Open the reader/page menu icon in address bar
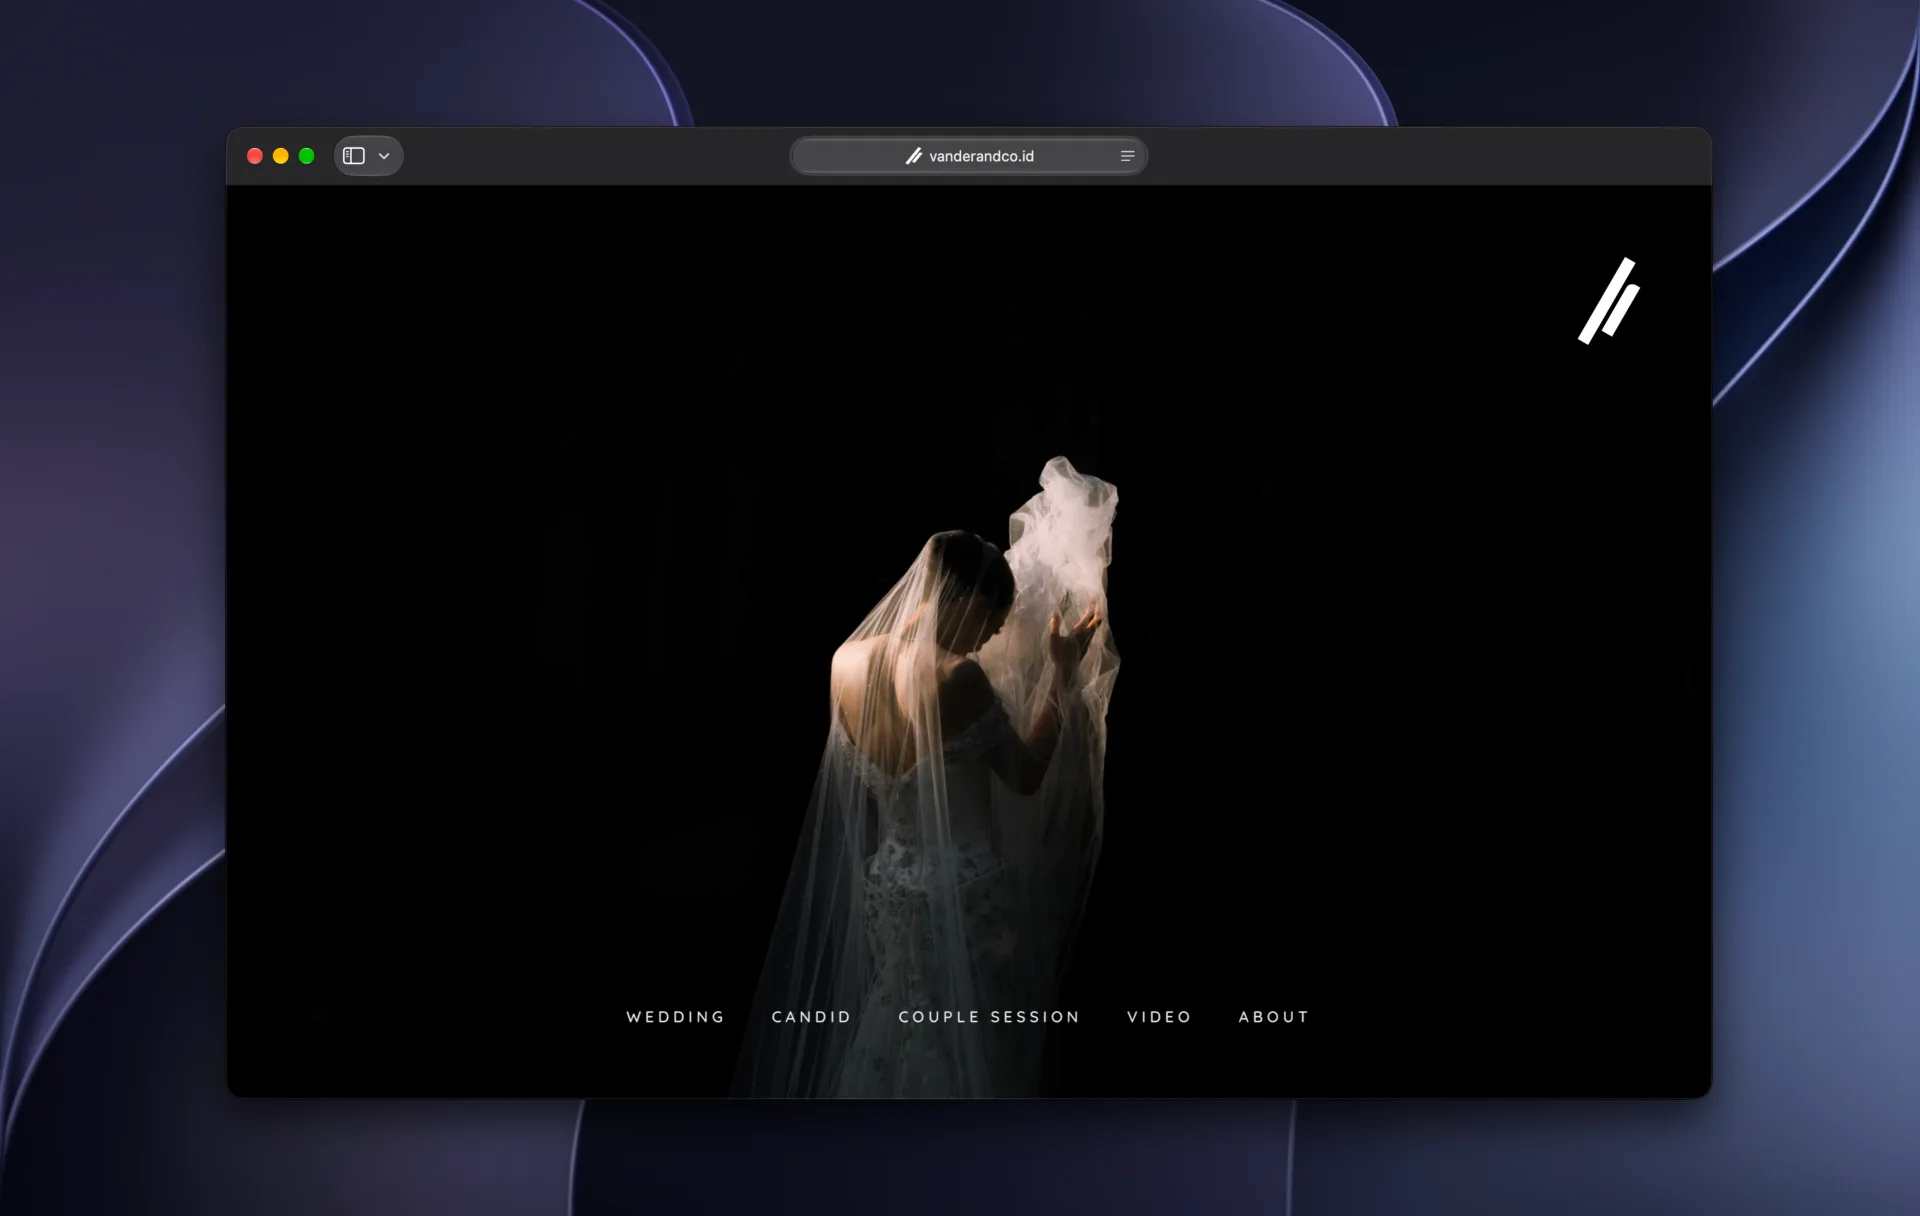Image resolution: width=1920 pixels, height=1216 pixels. tap(1127, 156)
